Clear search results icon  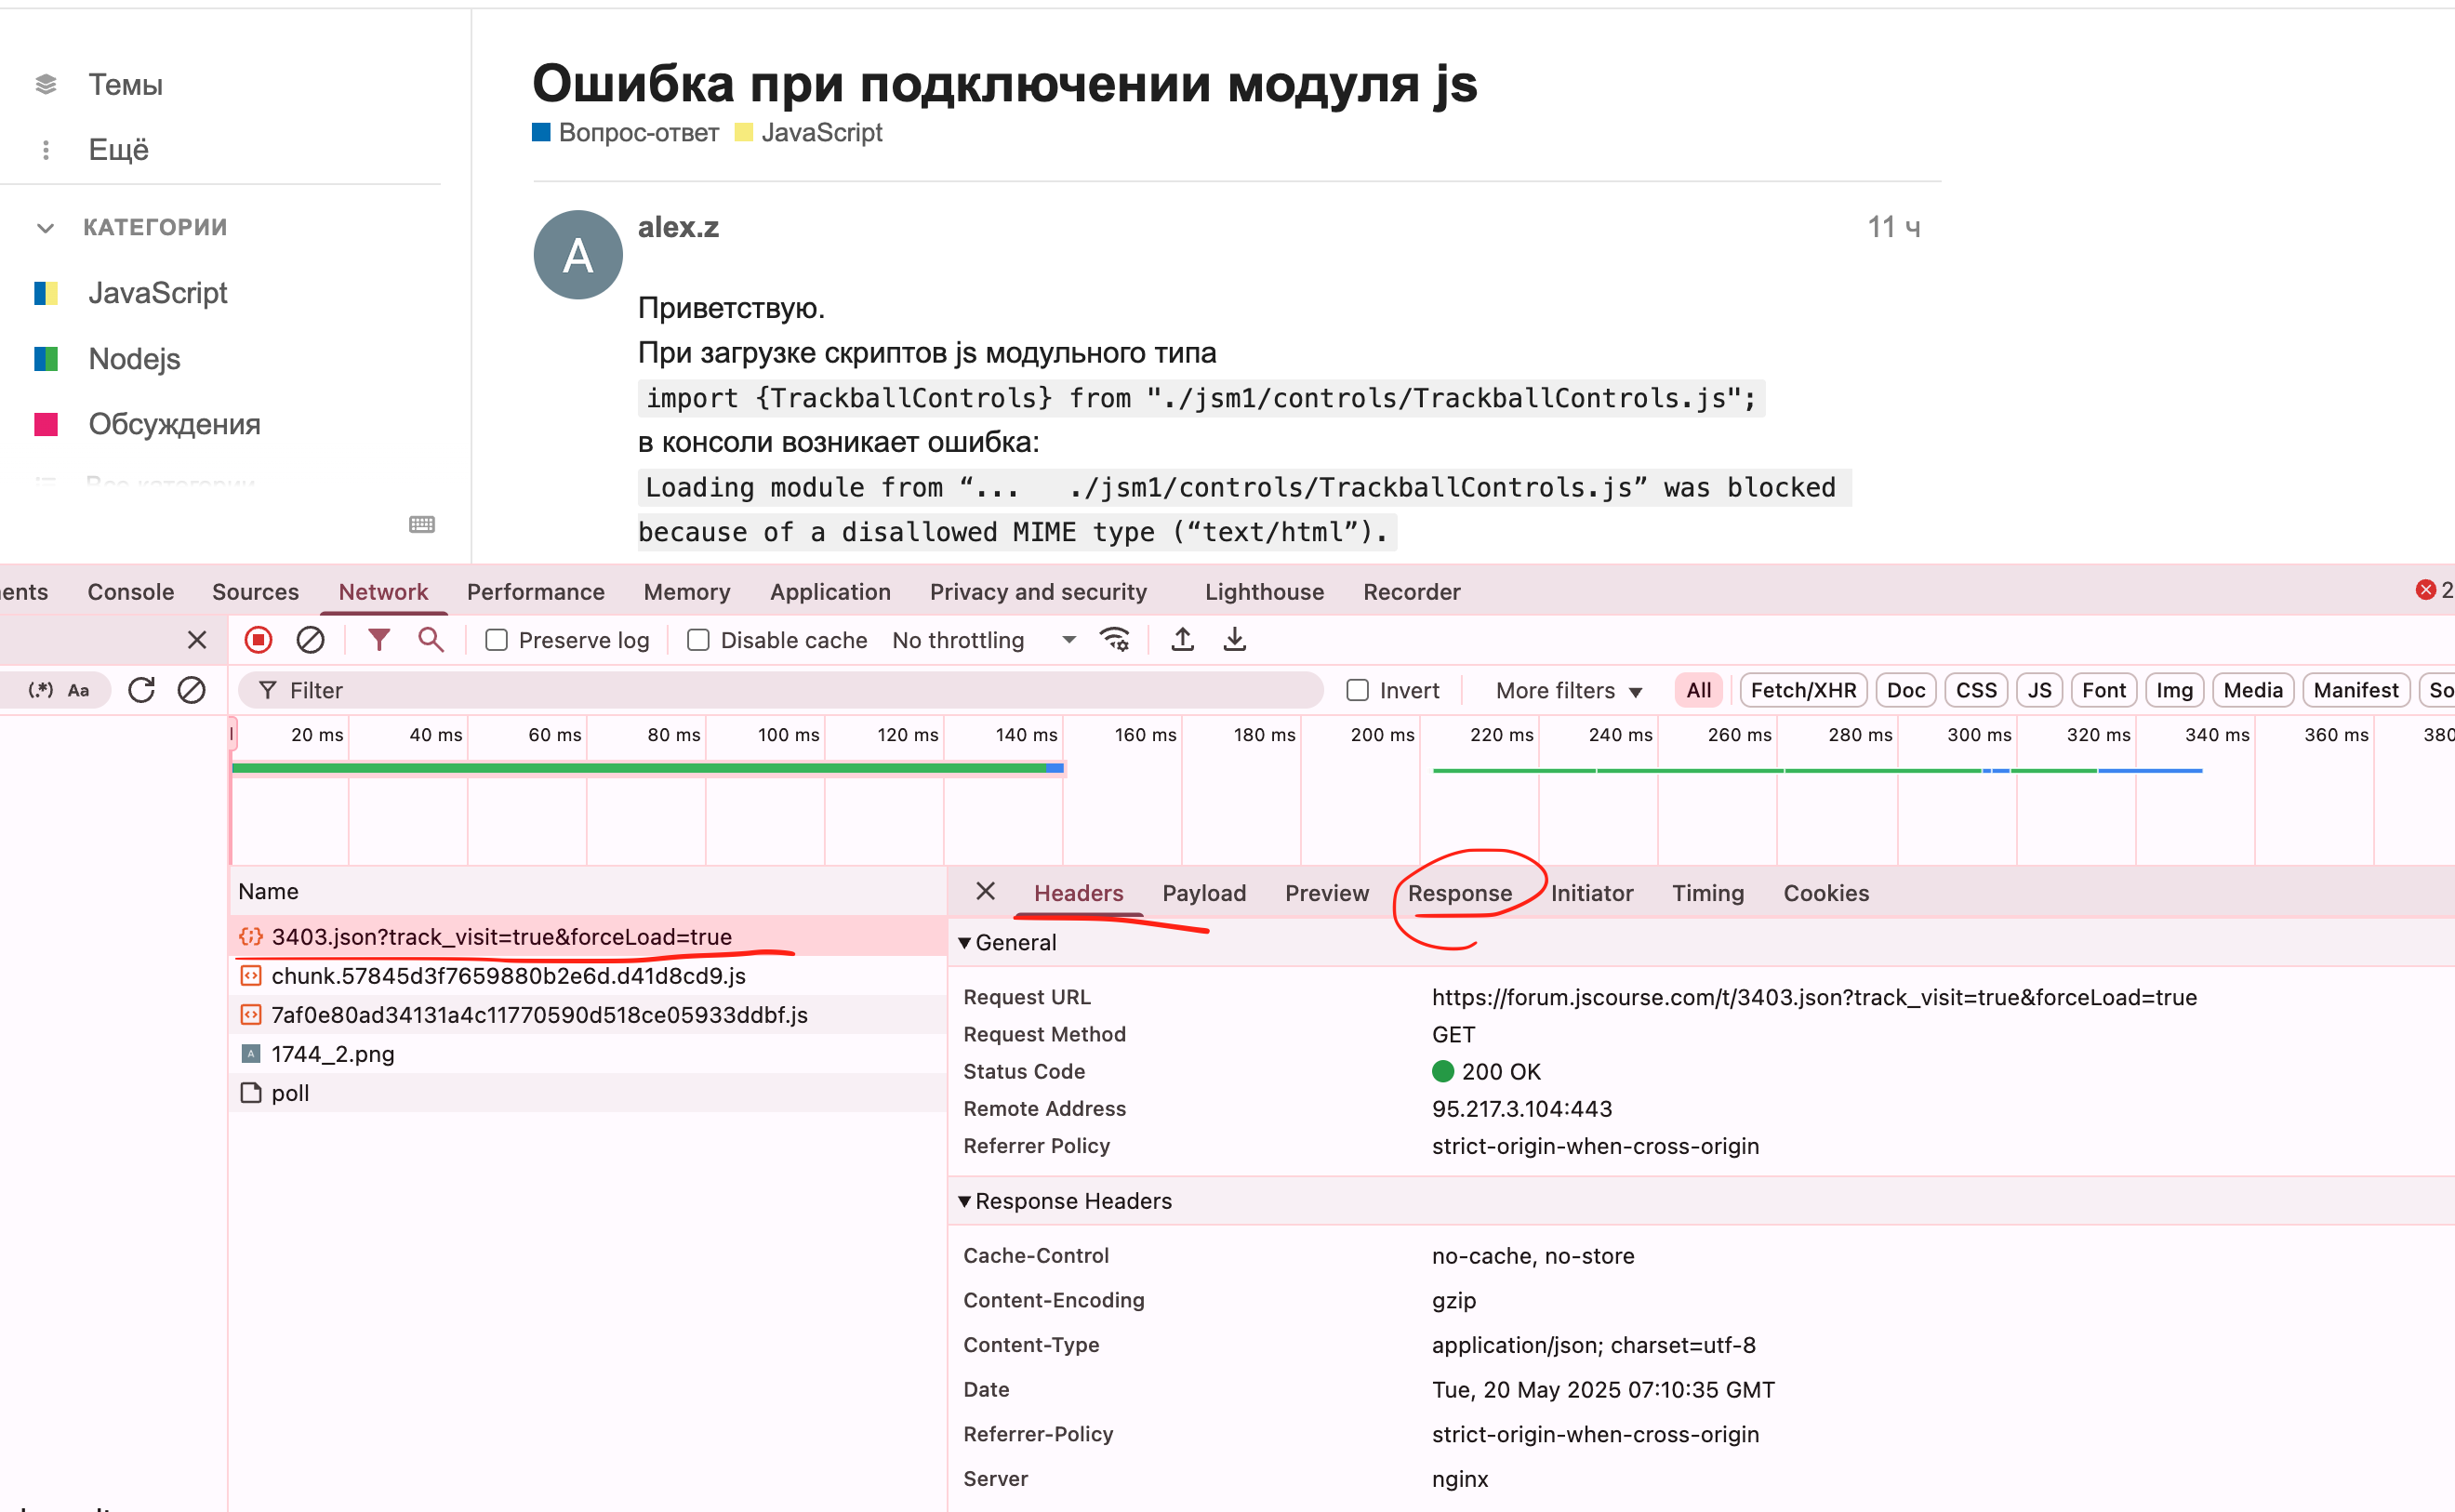point(191,690)
